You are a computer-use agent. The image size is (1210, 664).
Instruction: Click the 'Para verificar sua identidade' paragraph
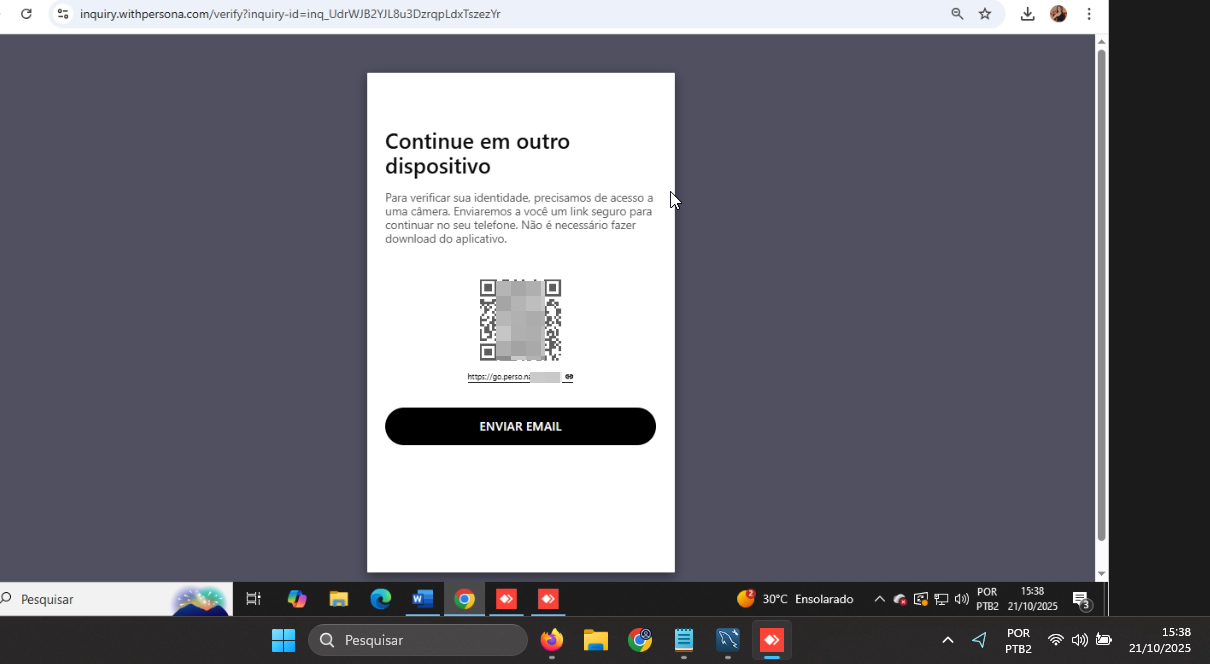519,218
